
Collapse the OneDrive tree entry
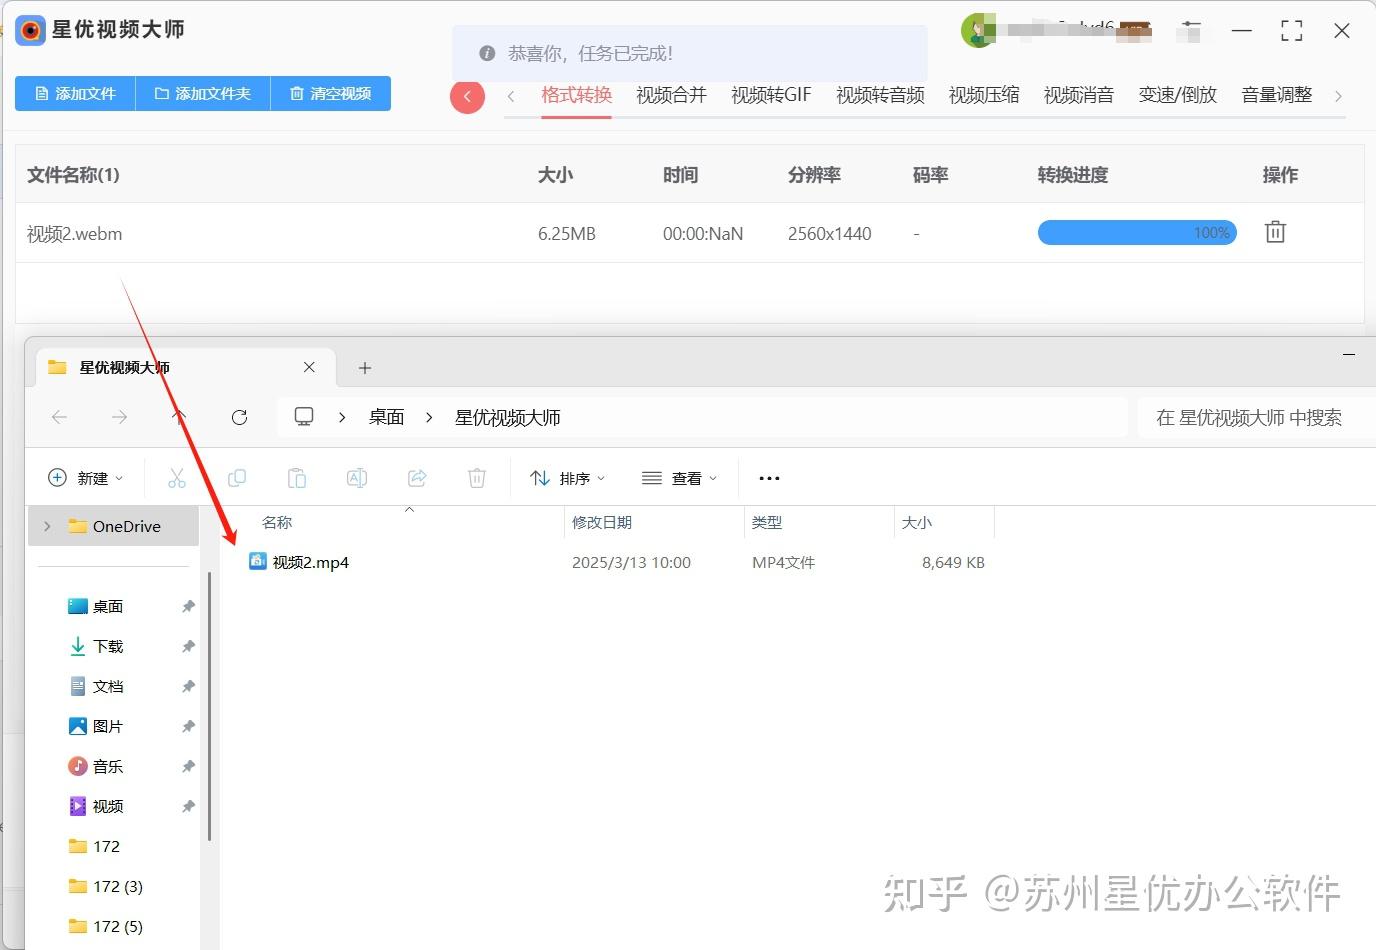46,525
